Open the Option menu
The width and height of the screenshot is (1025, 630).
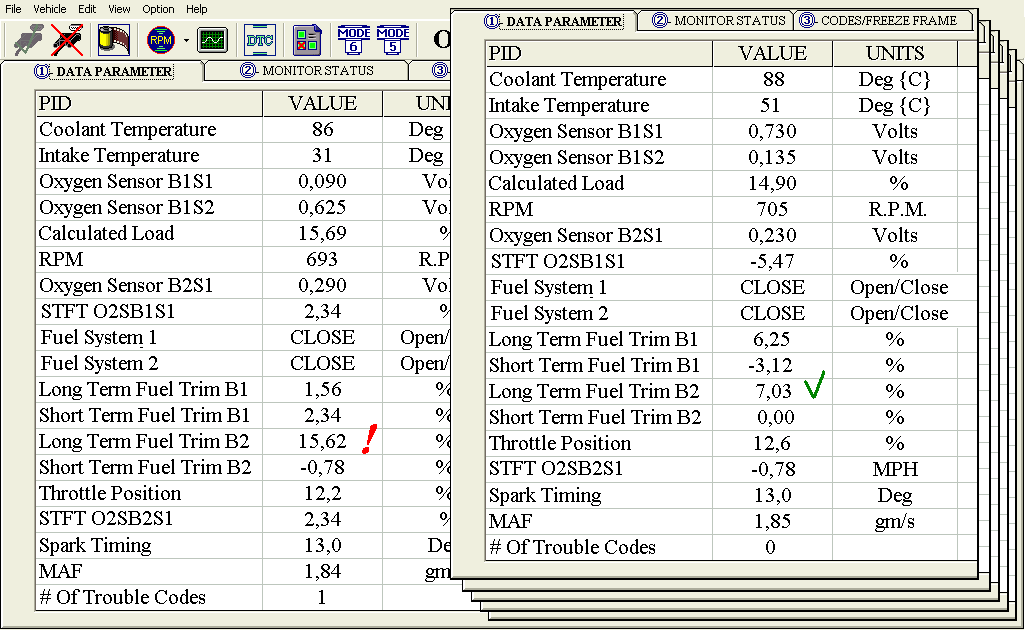(x=158, y=9)
